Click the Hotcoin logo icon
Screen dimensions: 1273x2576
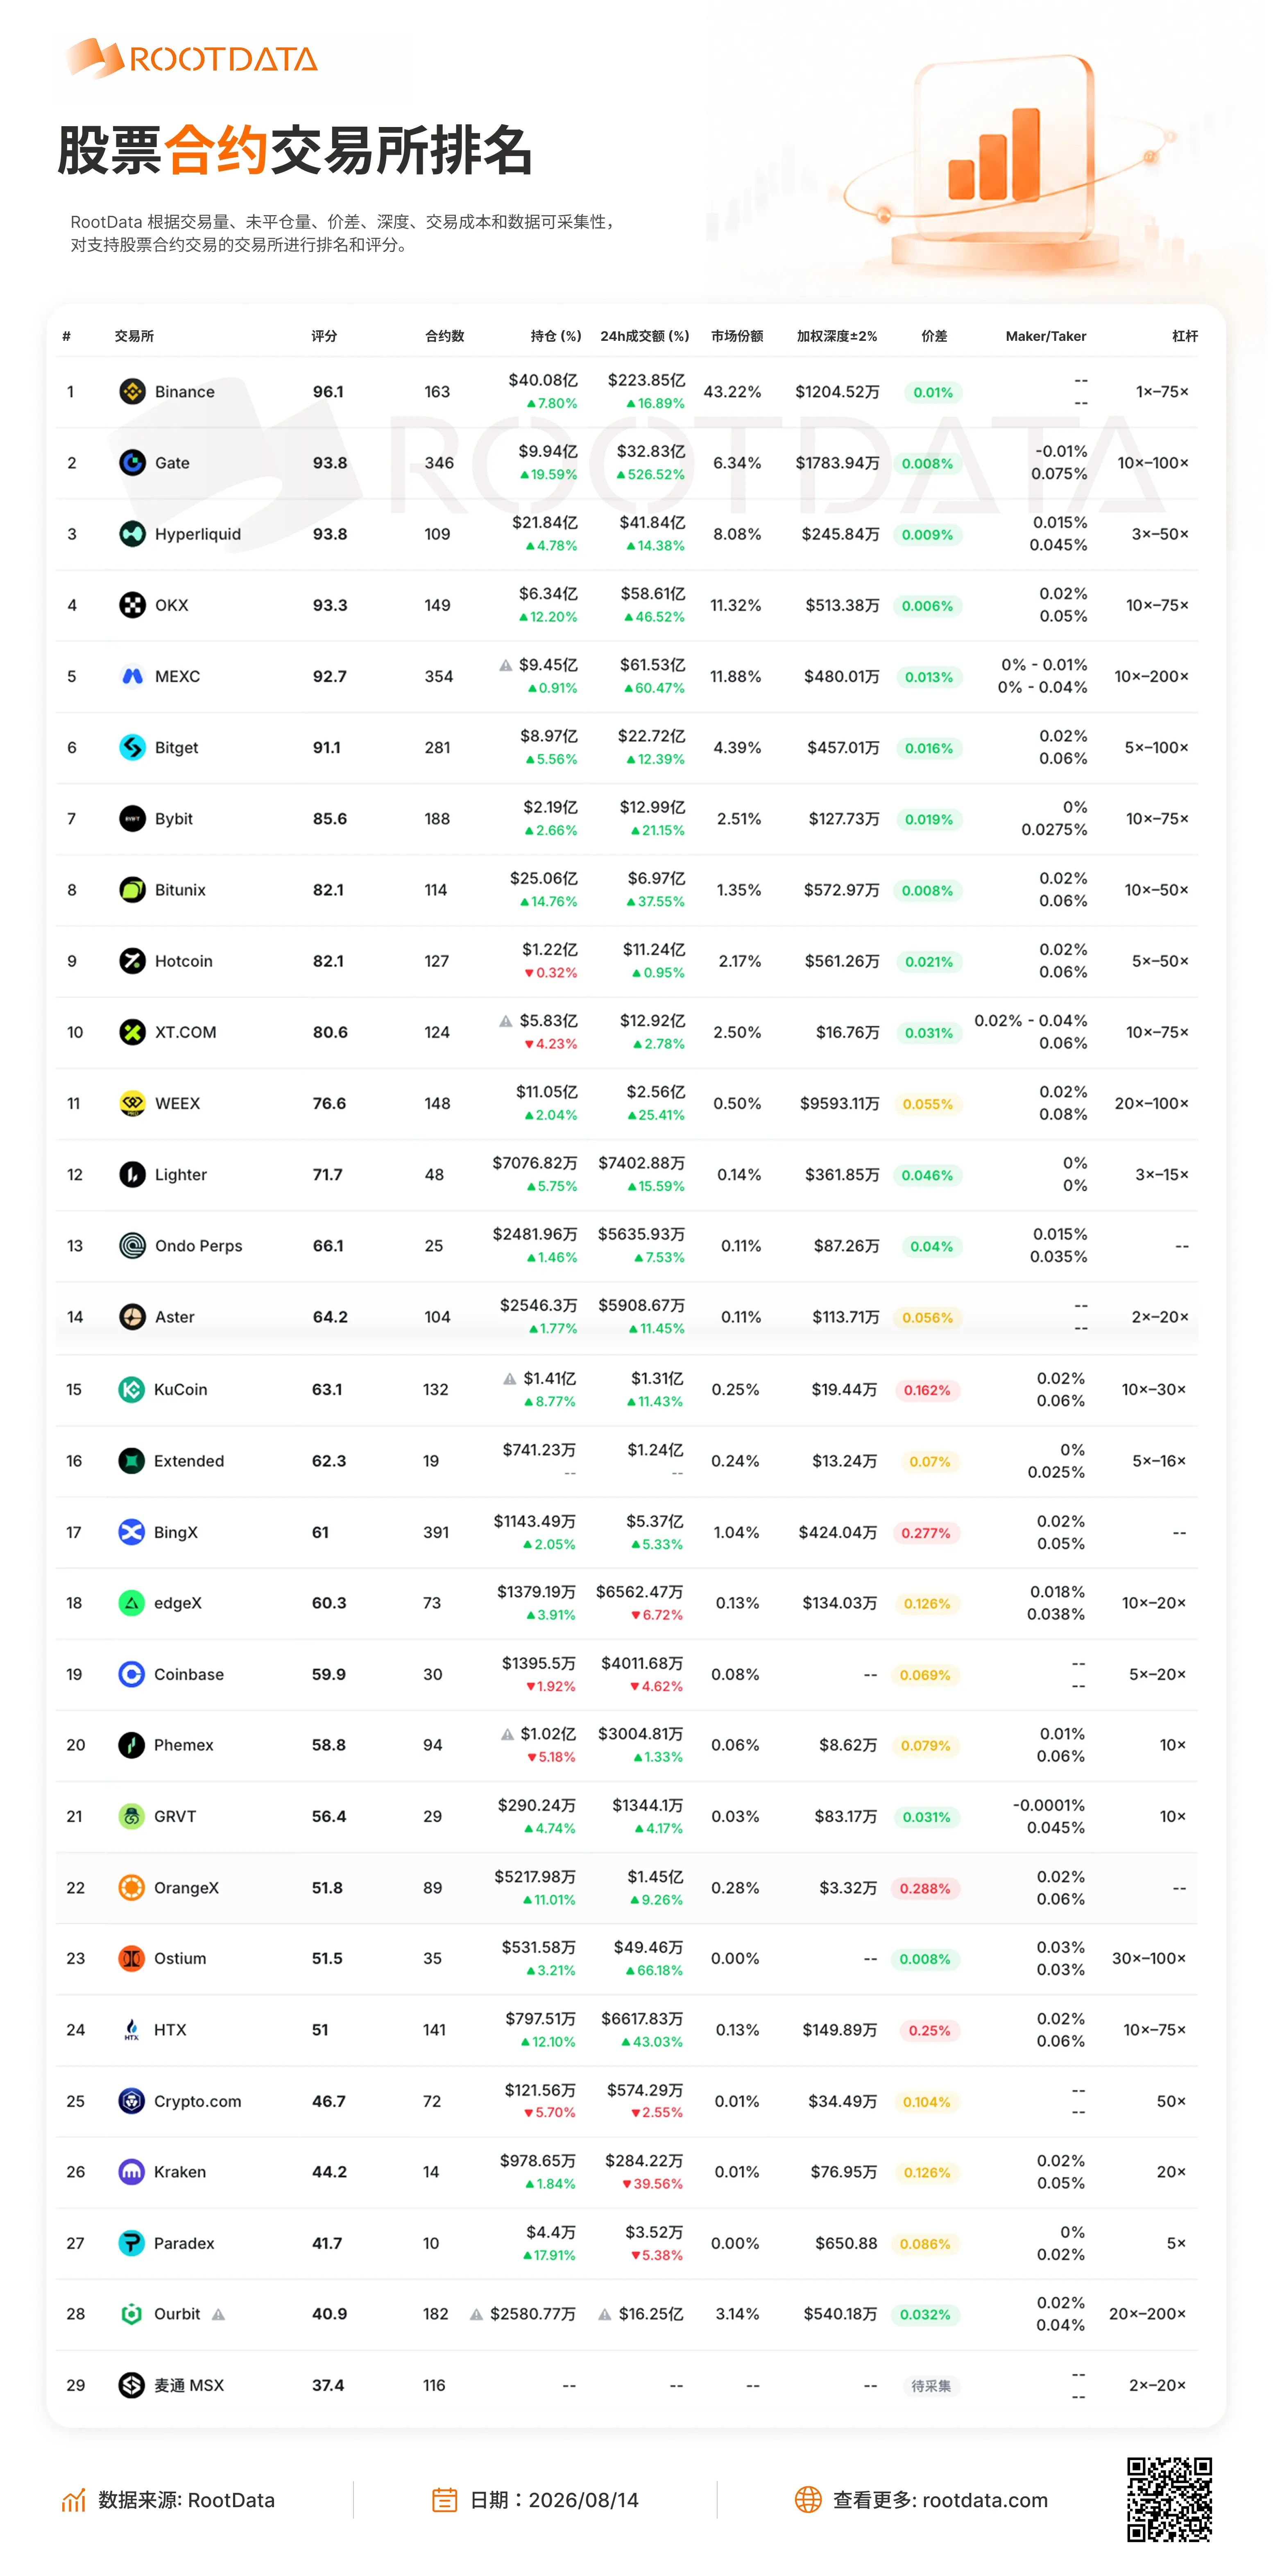132,961
